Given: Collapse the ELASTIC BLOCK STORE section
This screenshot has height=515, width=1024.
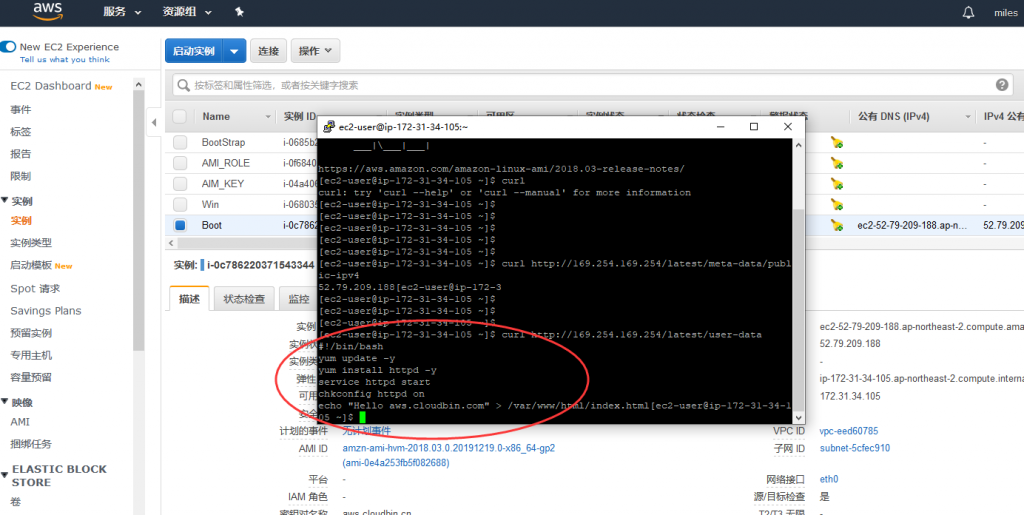Looking at the screenshot, I should coord(5,475).
